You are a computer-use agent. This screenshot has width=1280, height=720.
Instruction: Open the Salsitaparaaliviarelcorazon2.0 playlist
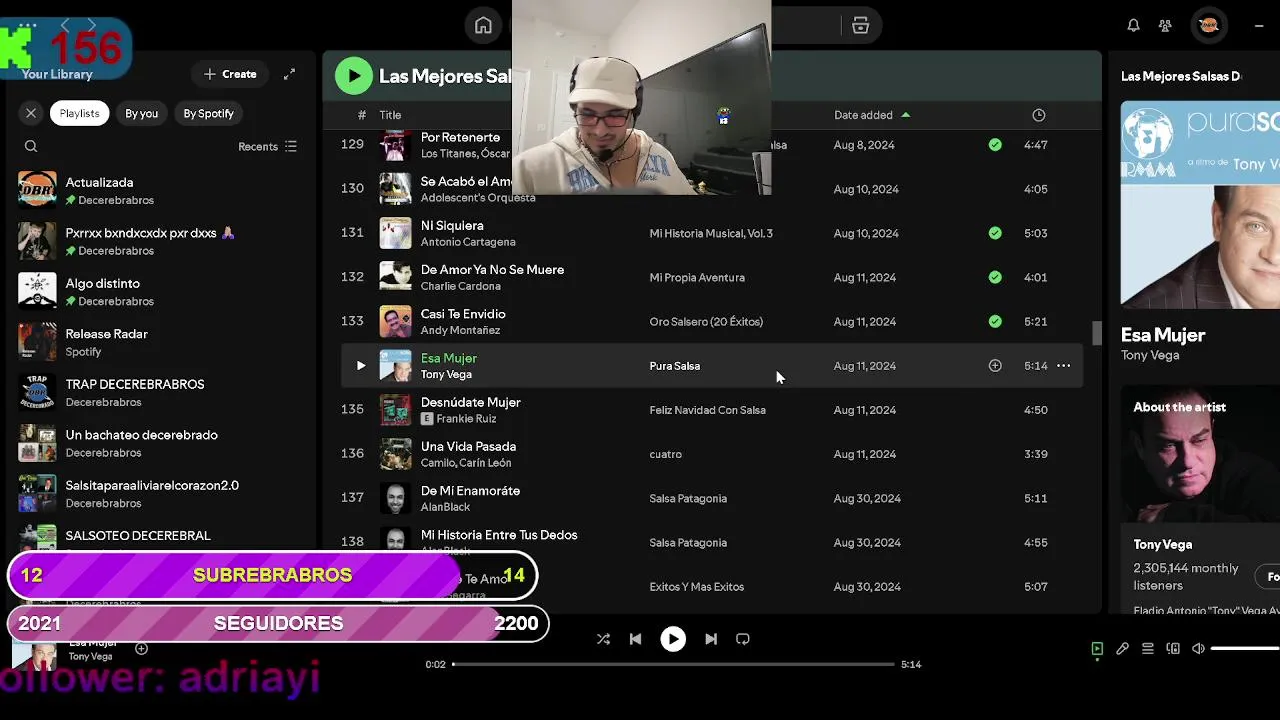pyautogui.click(x=160, y=493)
